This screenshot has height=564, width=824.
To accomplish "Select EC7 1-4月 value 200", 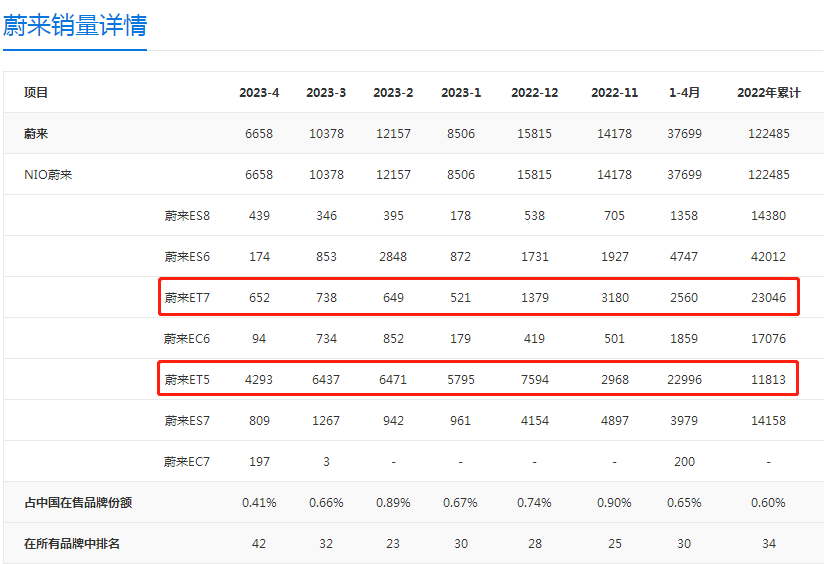I will pos(684,462).
